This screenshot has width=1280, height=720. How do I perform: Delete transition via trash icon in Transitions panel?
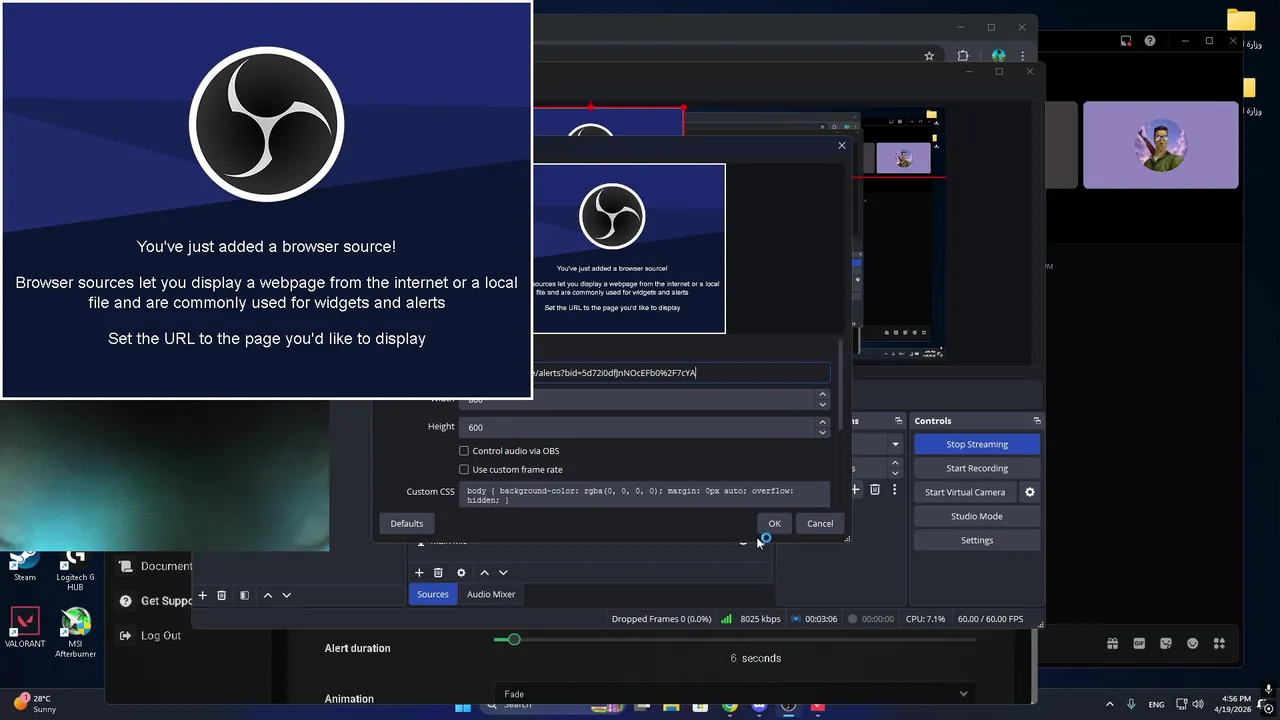point(875,490)
